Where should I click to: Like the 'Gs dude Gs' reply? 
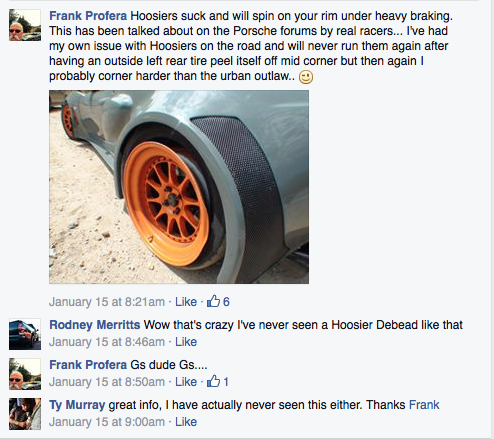[x=186, y=382]
